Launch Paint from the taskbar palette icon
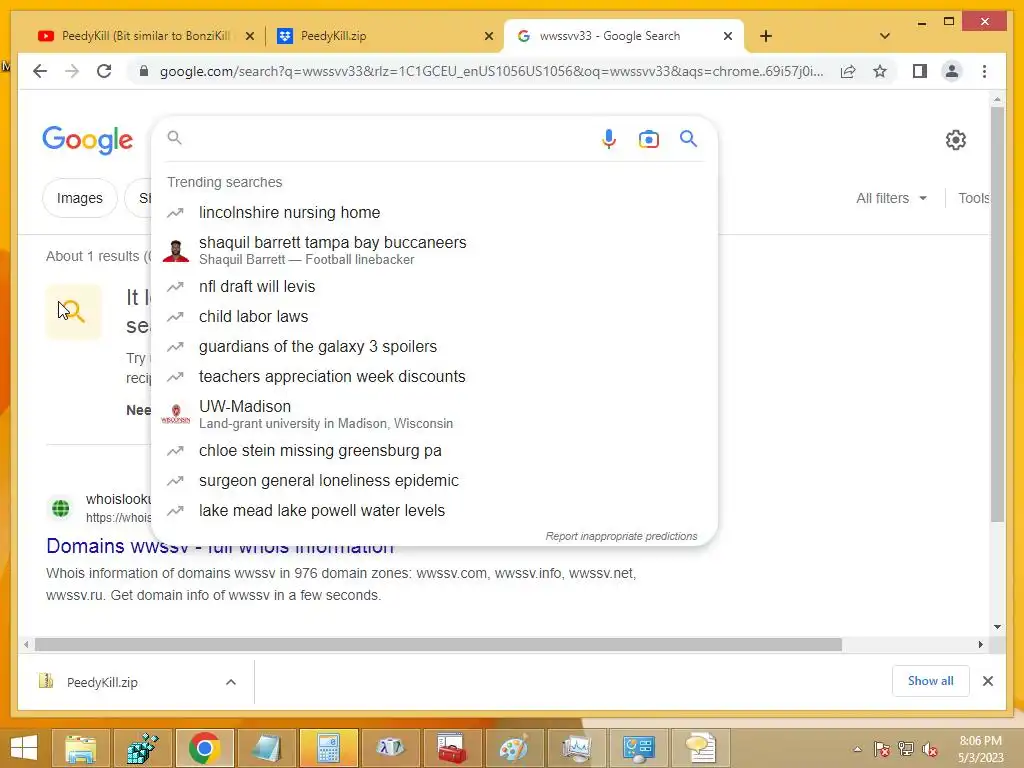Screen dimensions: 1024x768 click(x=514, y=748)
